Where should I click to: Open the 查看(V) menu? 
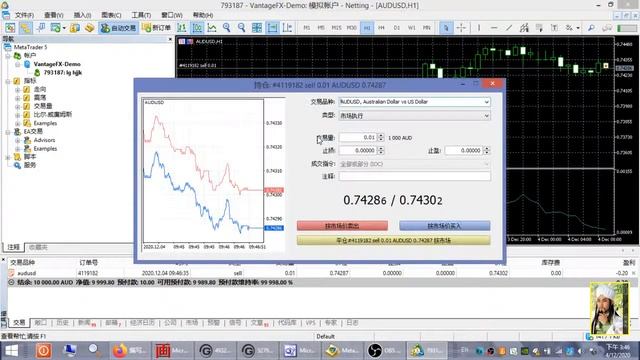(53, 15)
